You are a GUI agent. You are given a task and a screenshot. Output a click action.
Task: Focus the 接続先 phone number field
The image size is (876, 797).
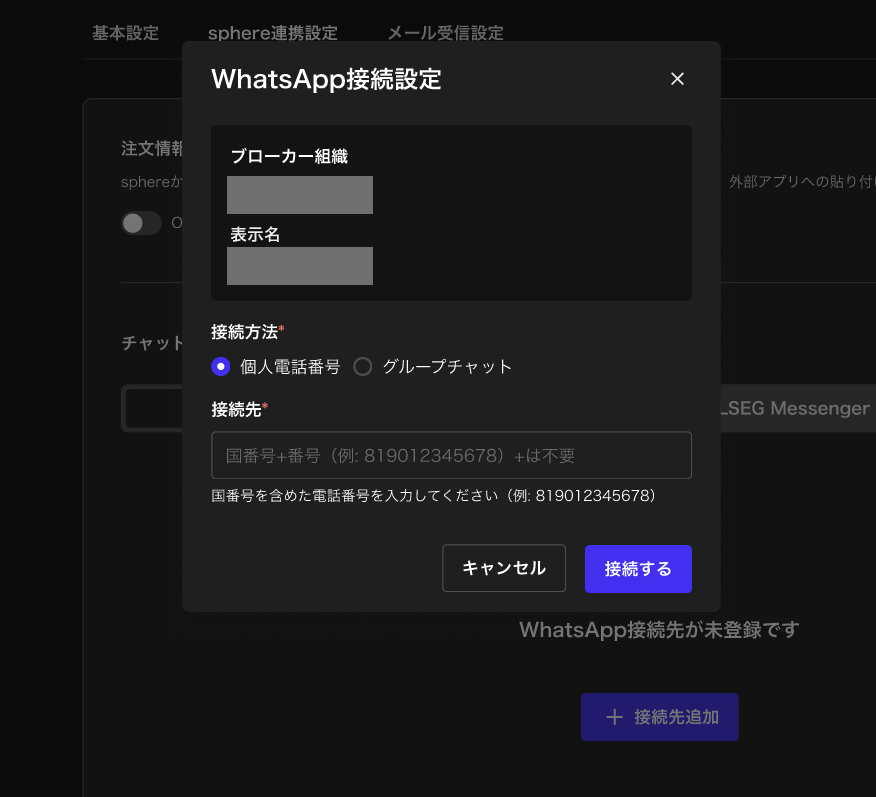click(x=451, y=455)
